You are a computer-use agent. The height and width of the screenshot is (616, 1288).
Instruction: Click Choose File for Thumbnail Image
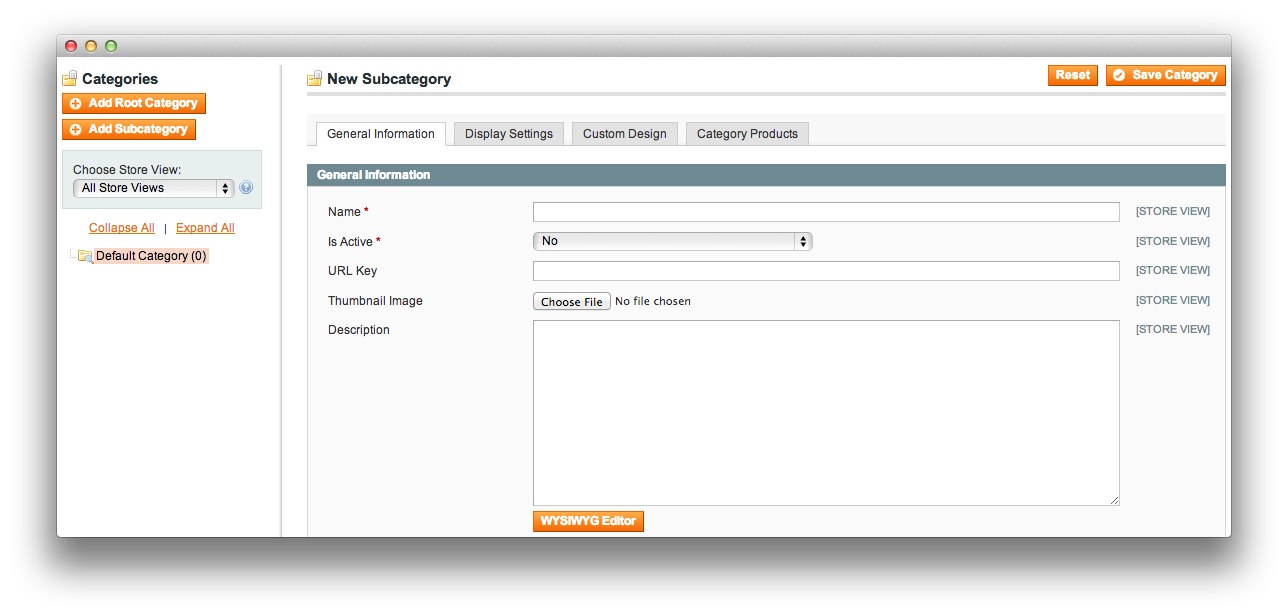[x=572, y=301]
